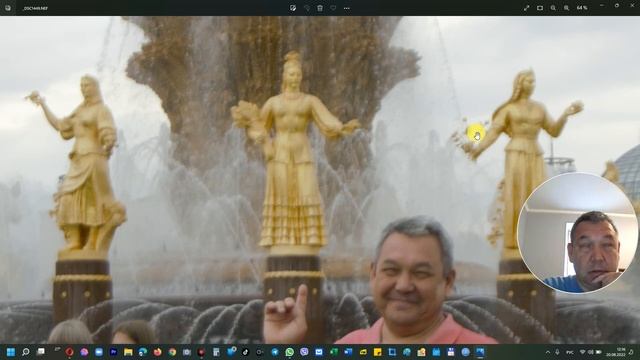Open the Windows Start menu

[11, 352]
